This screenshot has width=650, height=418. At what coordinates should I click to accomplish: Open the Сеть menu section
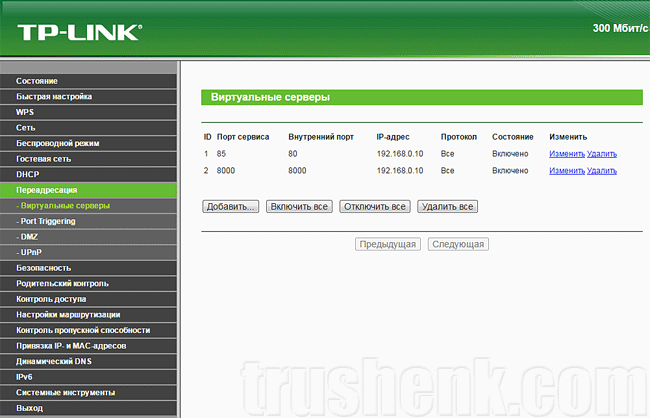tap(88, 128)
